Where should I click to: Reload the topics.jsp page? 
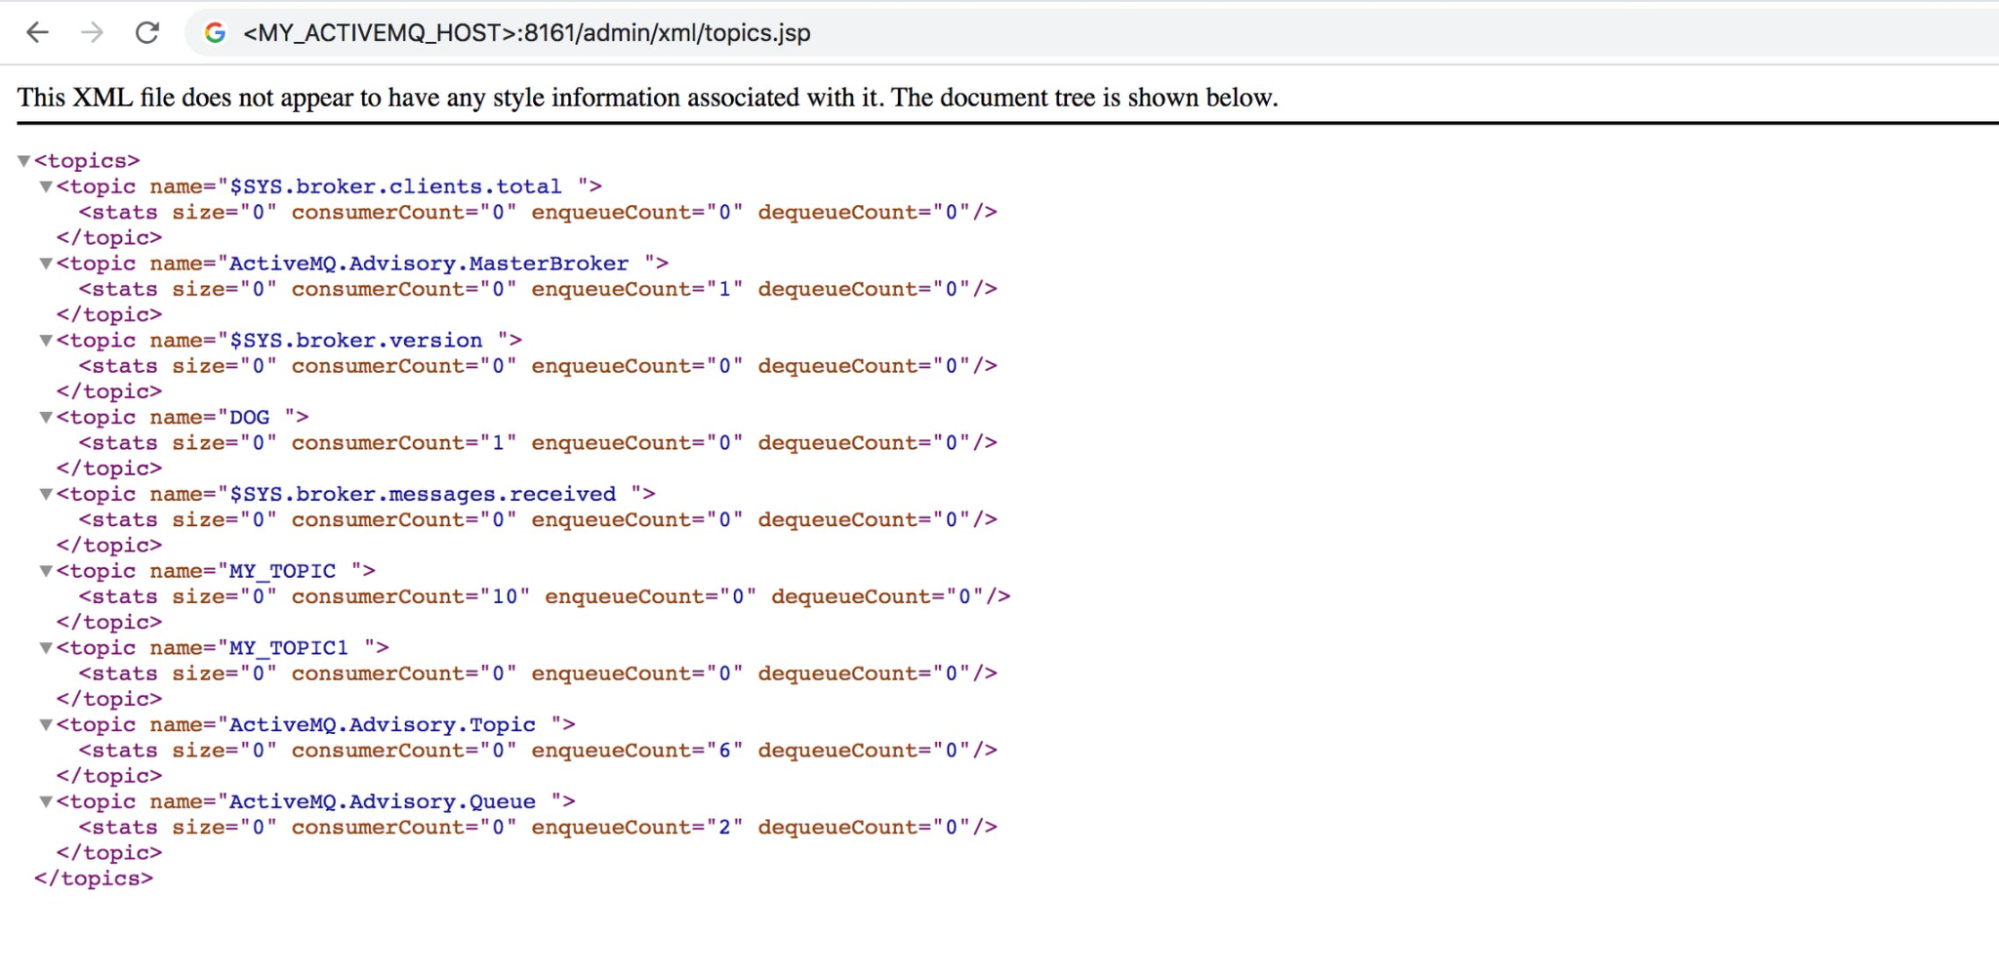click(x=147, y=33)
